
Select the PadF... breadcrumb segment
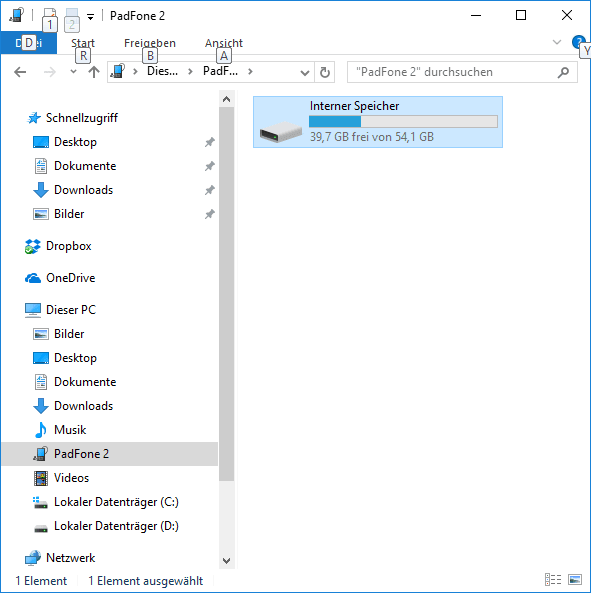[x=220, y=71]
